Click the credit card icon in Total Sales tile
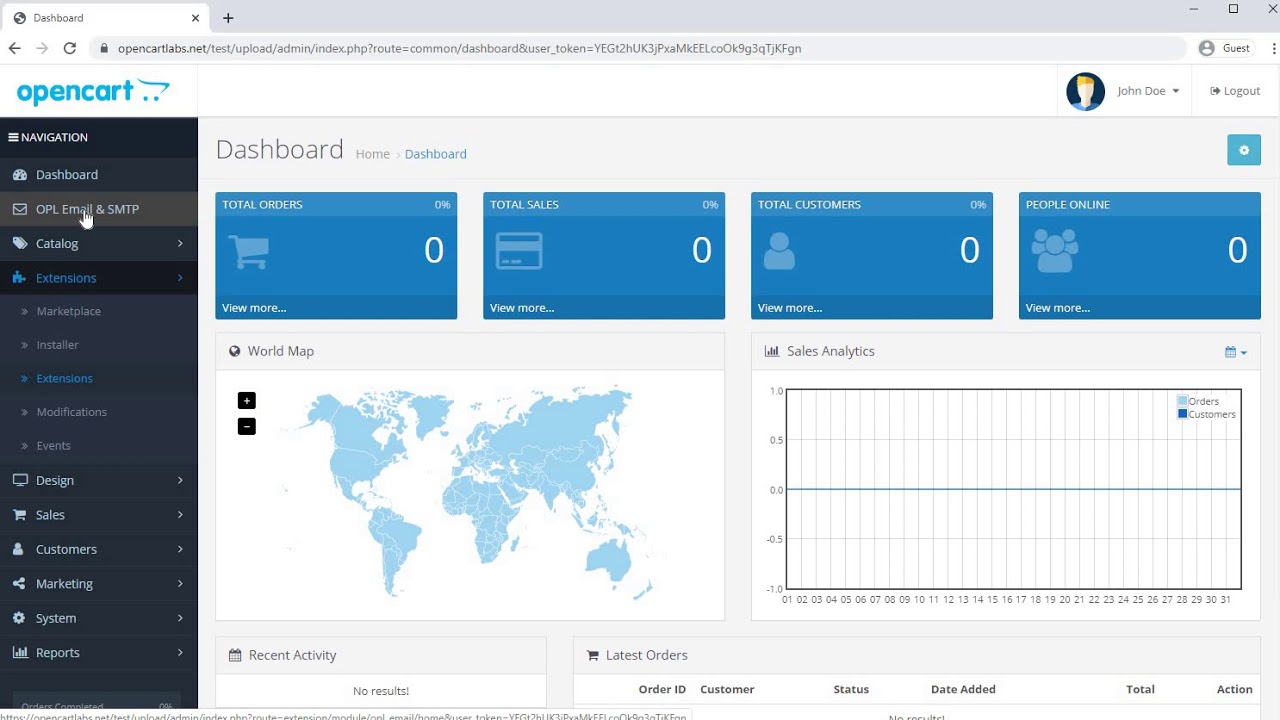The height and width of the screenshot is (720, 1280). pyautogui.click(x=519, y=251)
